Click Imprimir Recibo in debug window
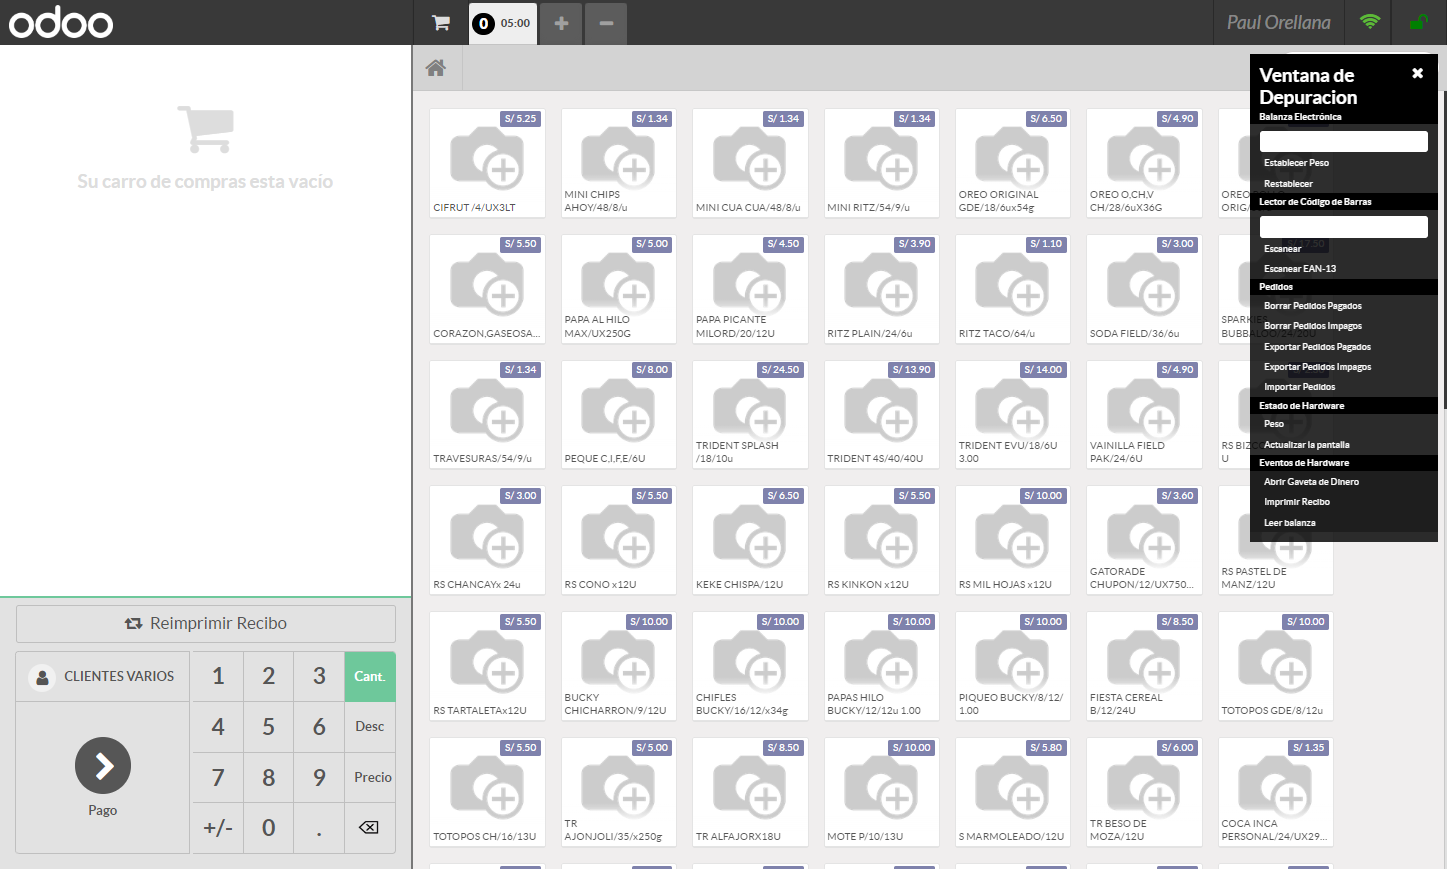Screen dimensions: 1447x869 [1297, 502]
